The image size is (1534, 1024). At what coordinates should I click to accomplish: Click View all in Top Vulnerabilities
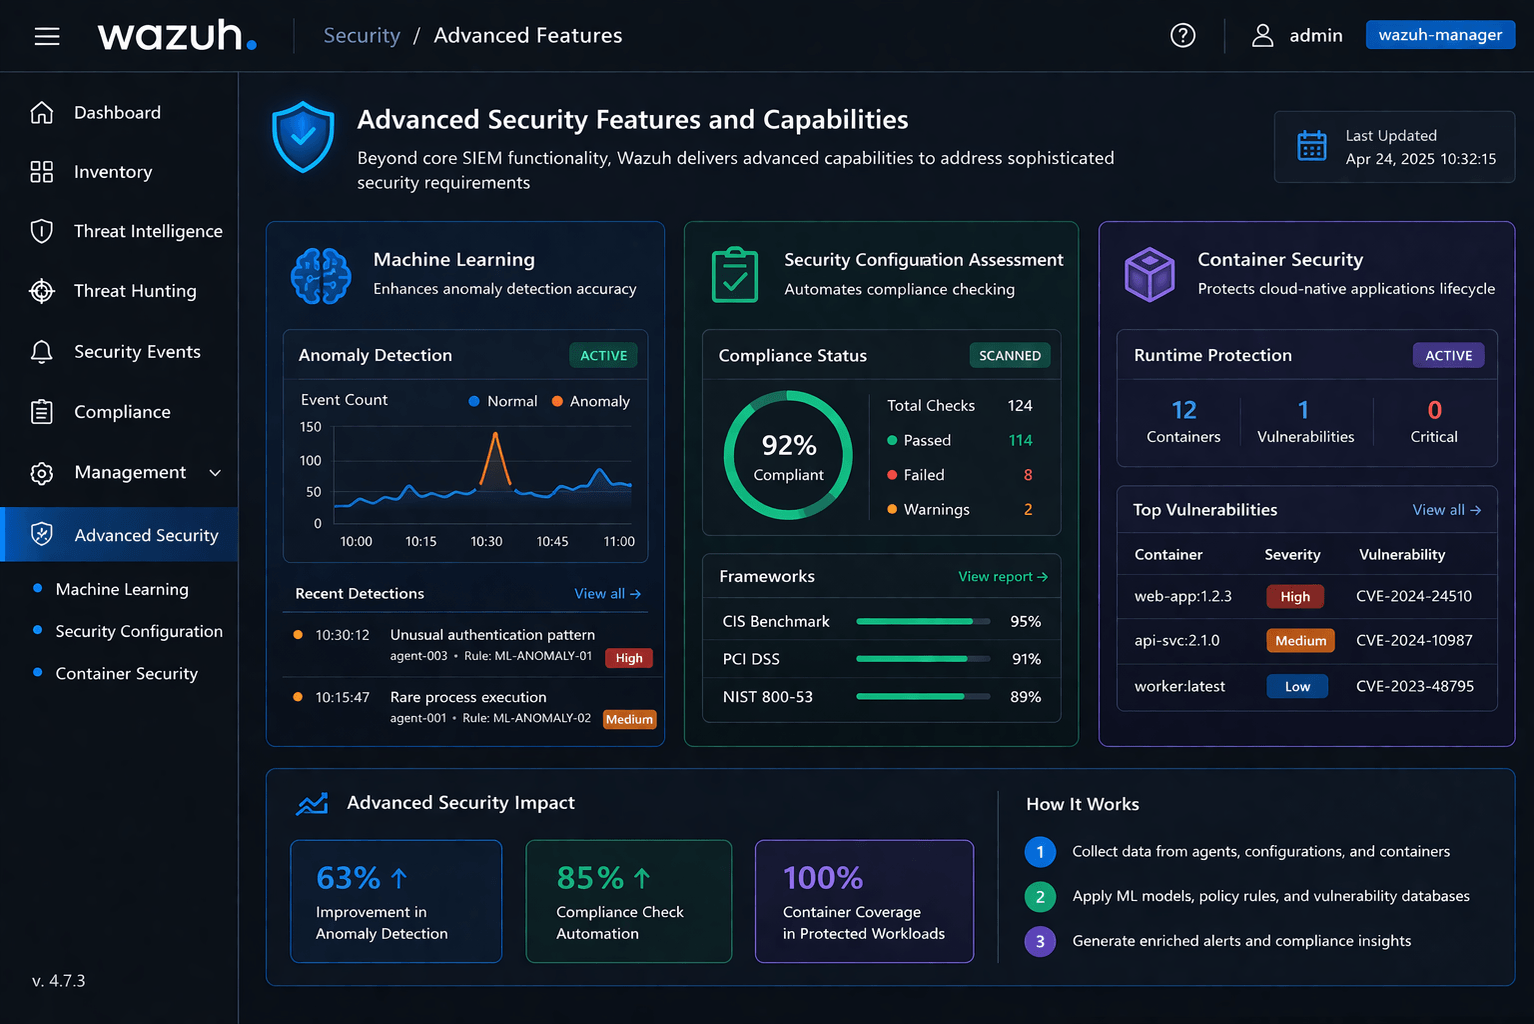coord(1446,510)
